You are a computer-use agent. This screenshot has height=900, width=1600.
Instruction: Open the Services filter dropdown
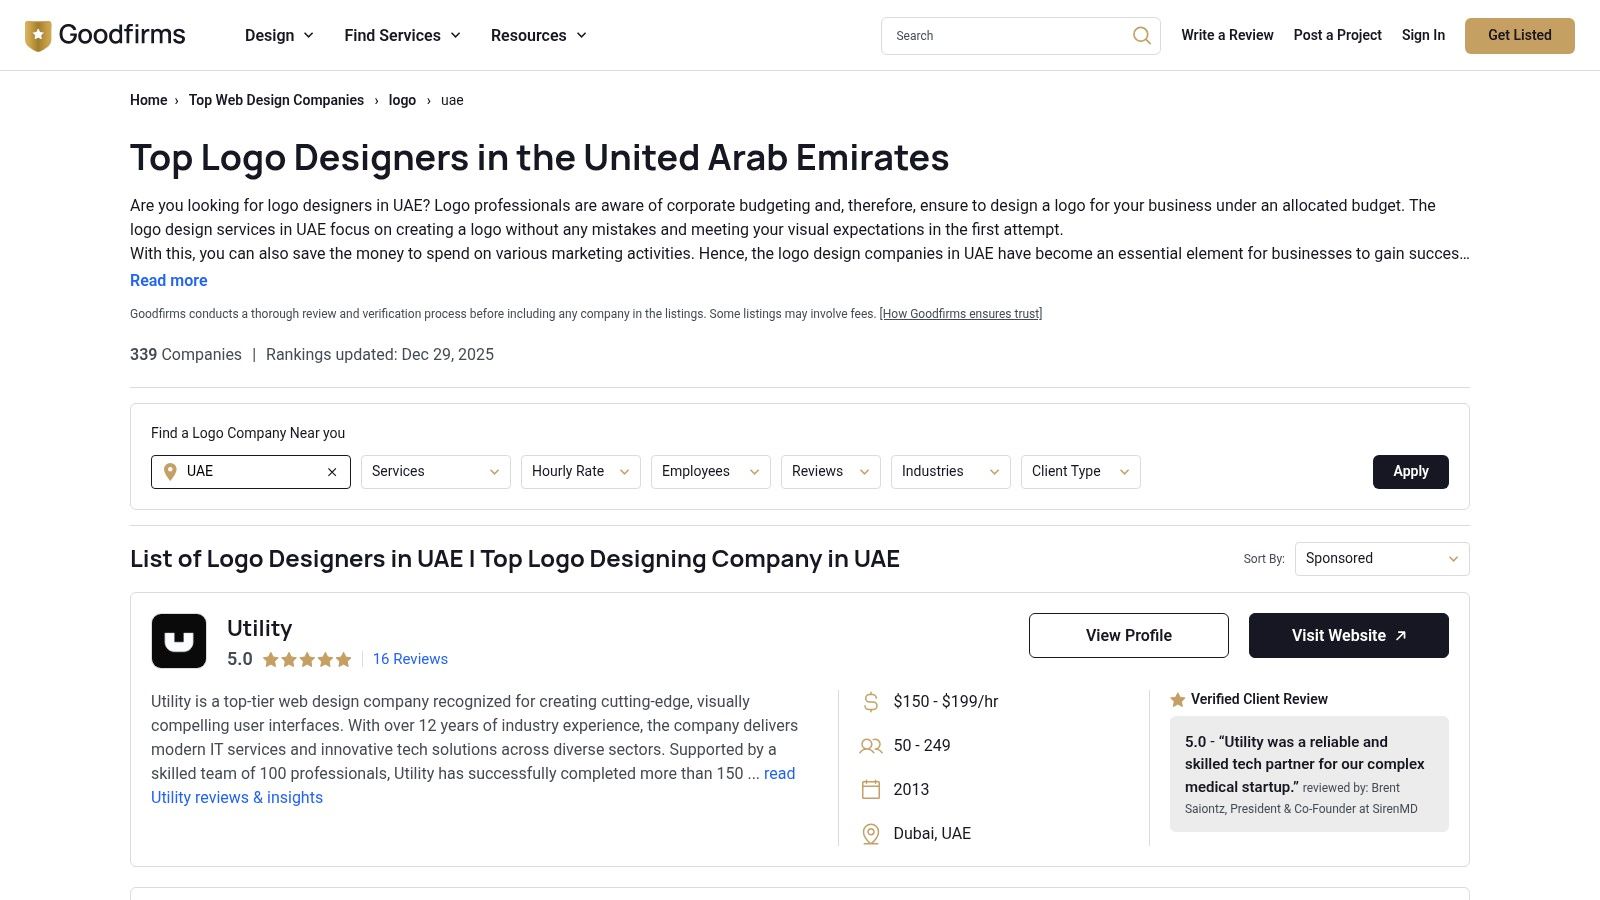pos(434,471)
